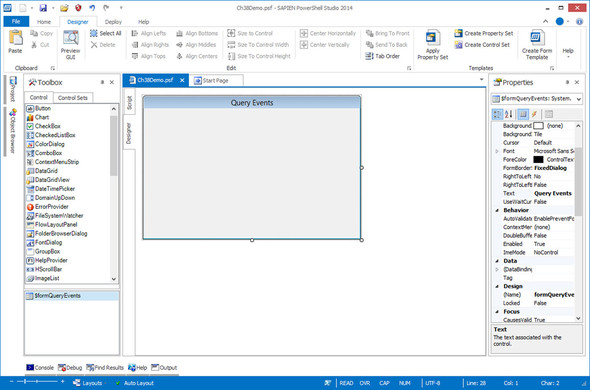Open the document tab list dropdown
Image resolution: width=590 pixels, height=390 pixels.
pos(481,79)
